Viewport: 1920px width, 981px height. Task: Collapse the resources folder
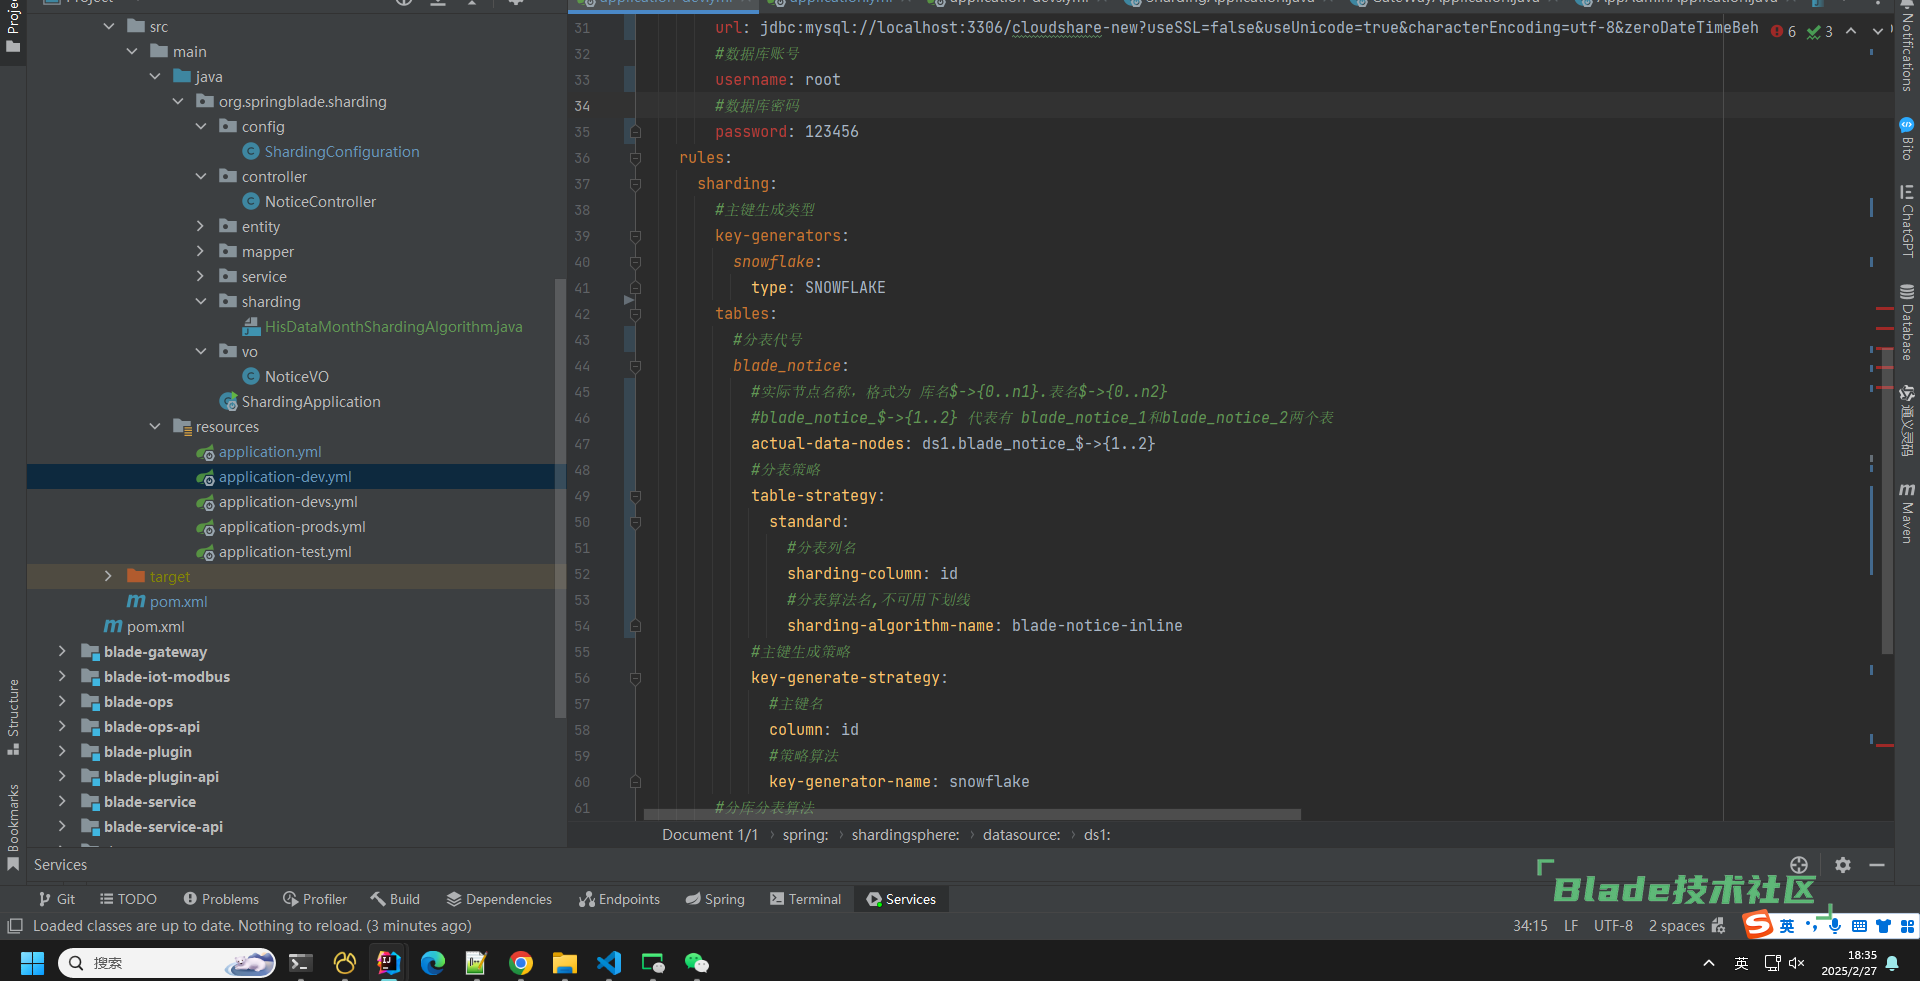point(155,427)
